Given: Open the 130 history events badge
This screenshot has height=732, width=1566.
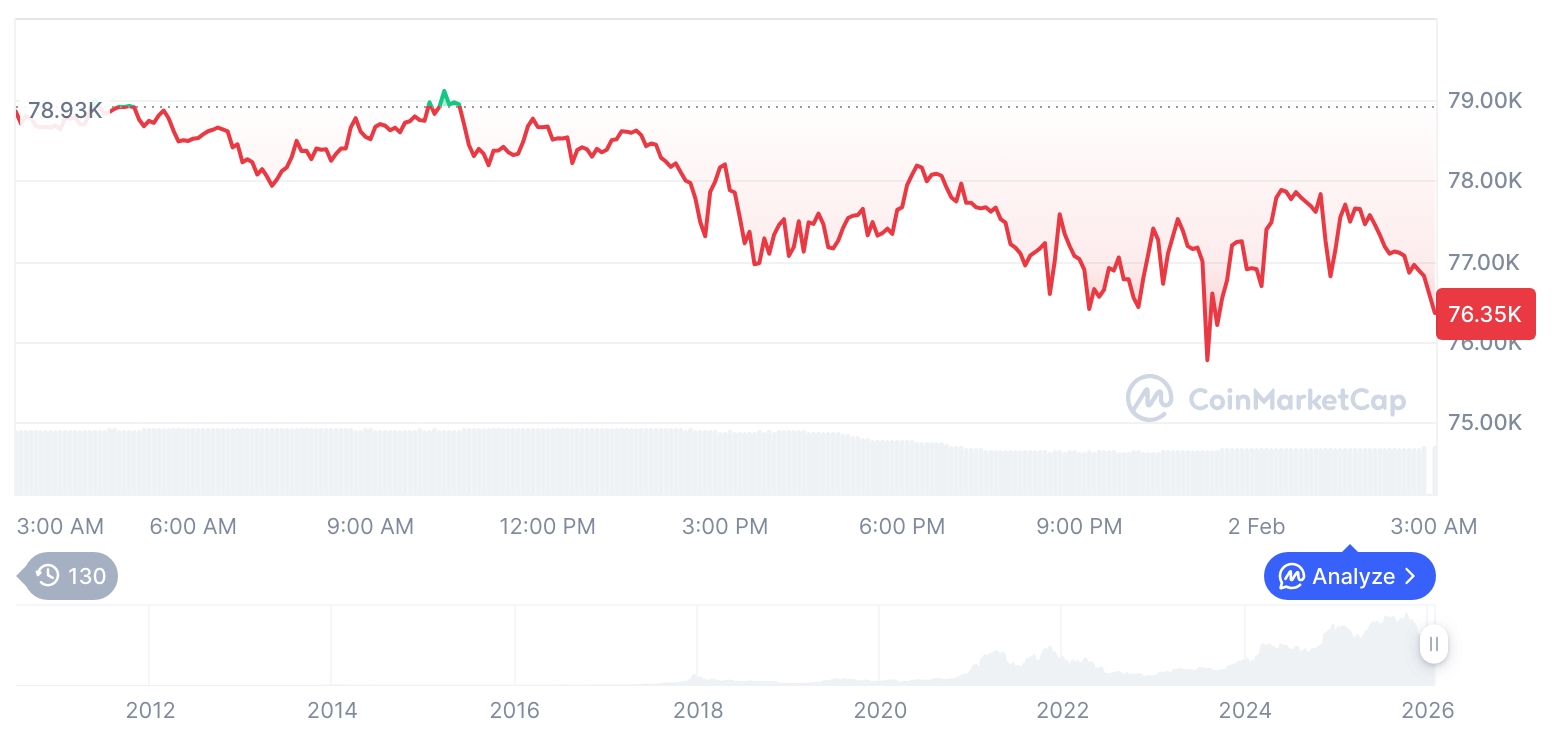Looking at the screenshot, I should (x=69, y=576).
